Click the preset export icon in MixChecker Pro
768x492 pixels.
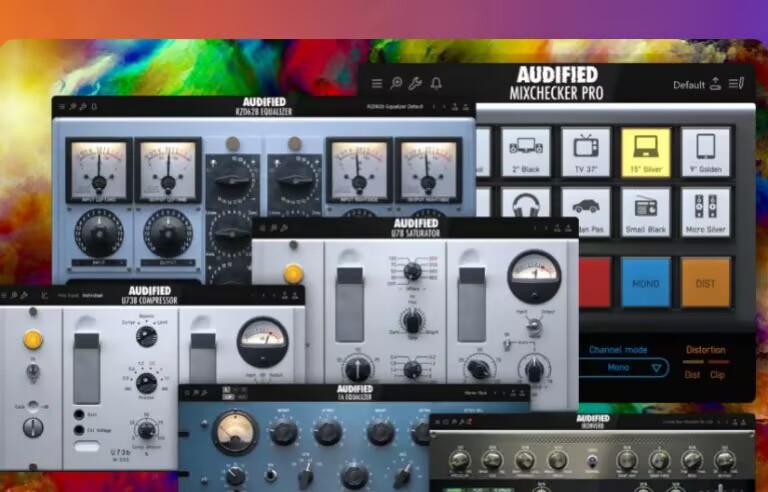click(716, 84)
